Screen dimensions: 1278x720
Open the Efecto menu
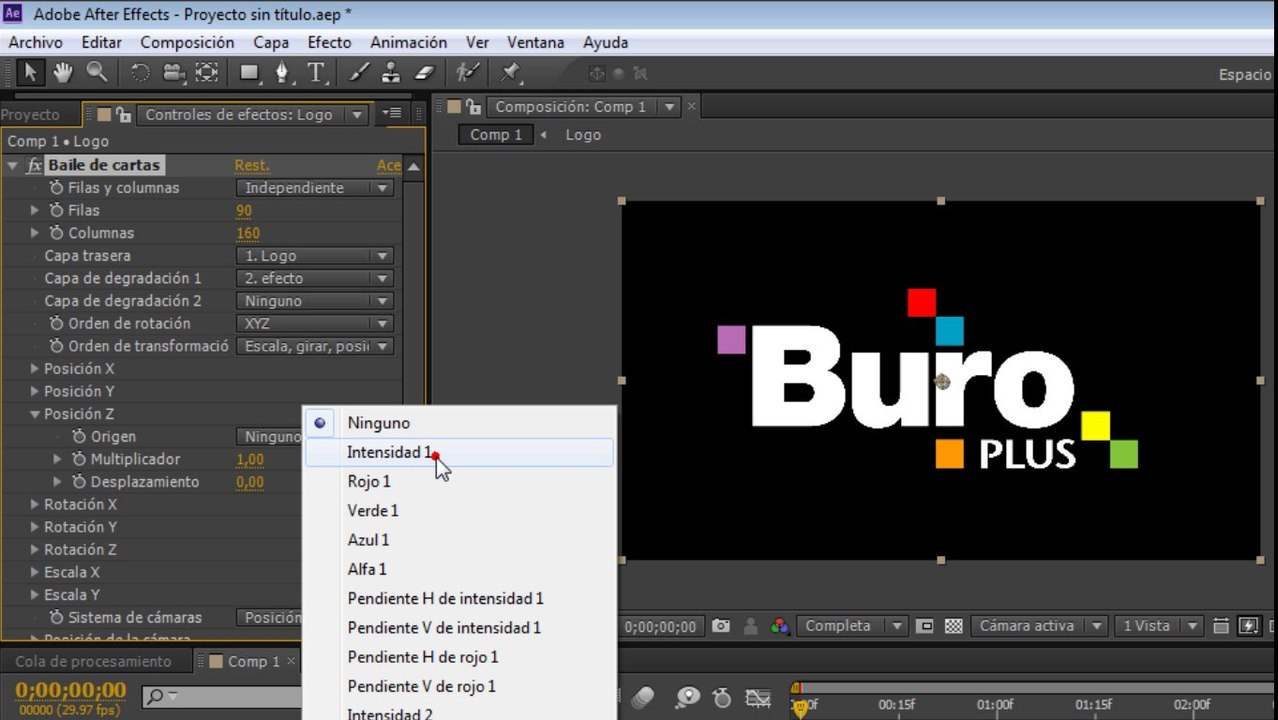tap(329, 42)
